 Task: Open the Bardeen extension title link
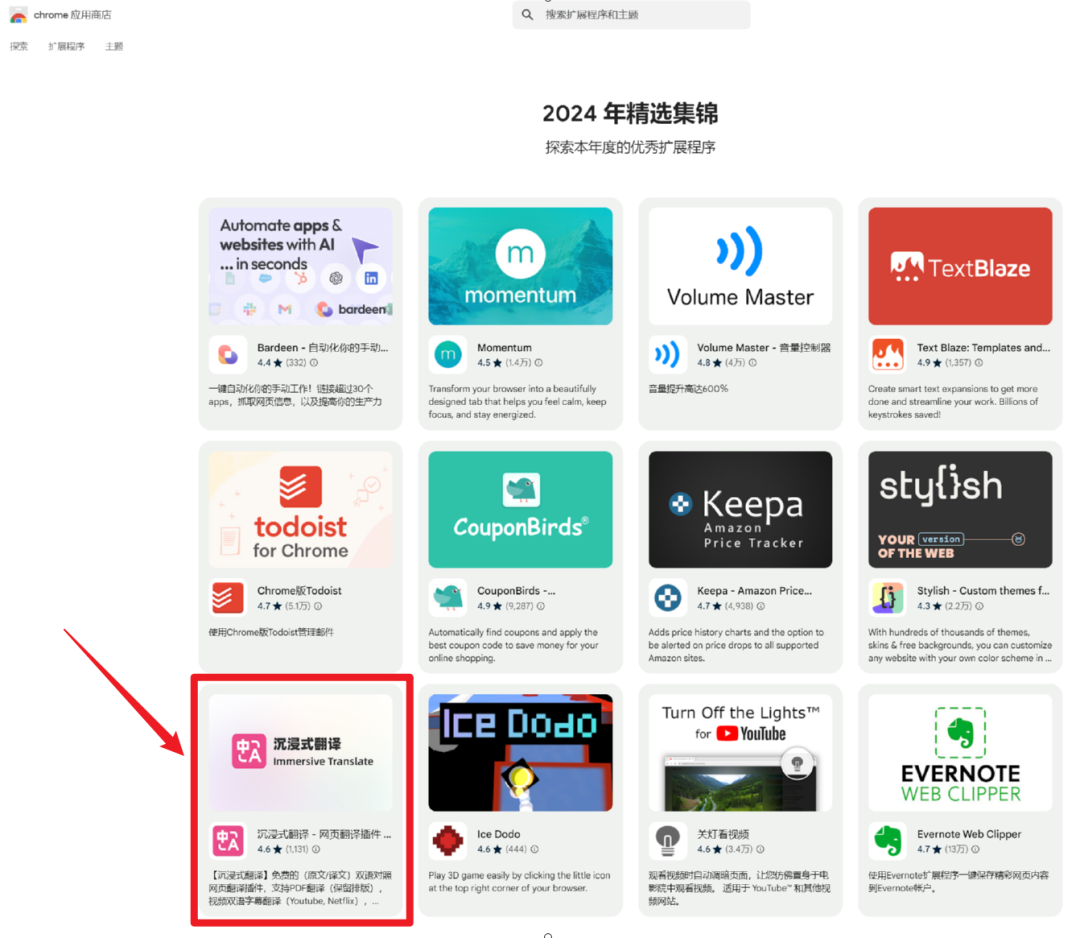pyautogui.click(x=322, y=347)
